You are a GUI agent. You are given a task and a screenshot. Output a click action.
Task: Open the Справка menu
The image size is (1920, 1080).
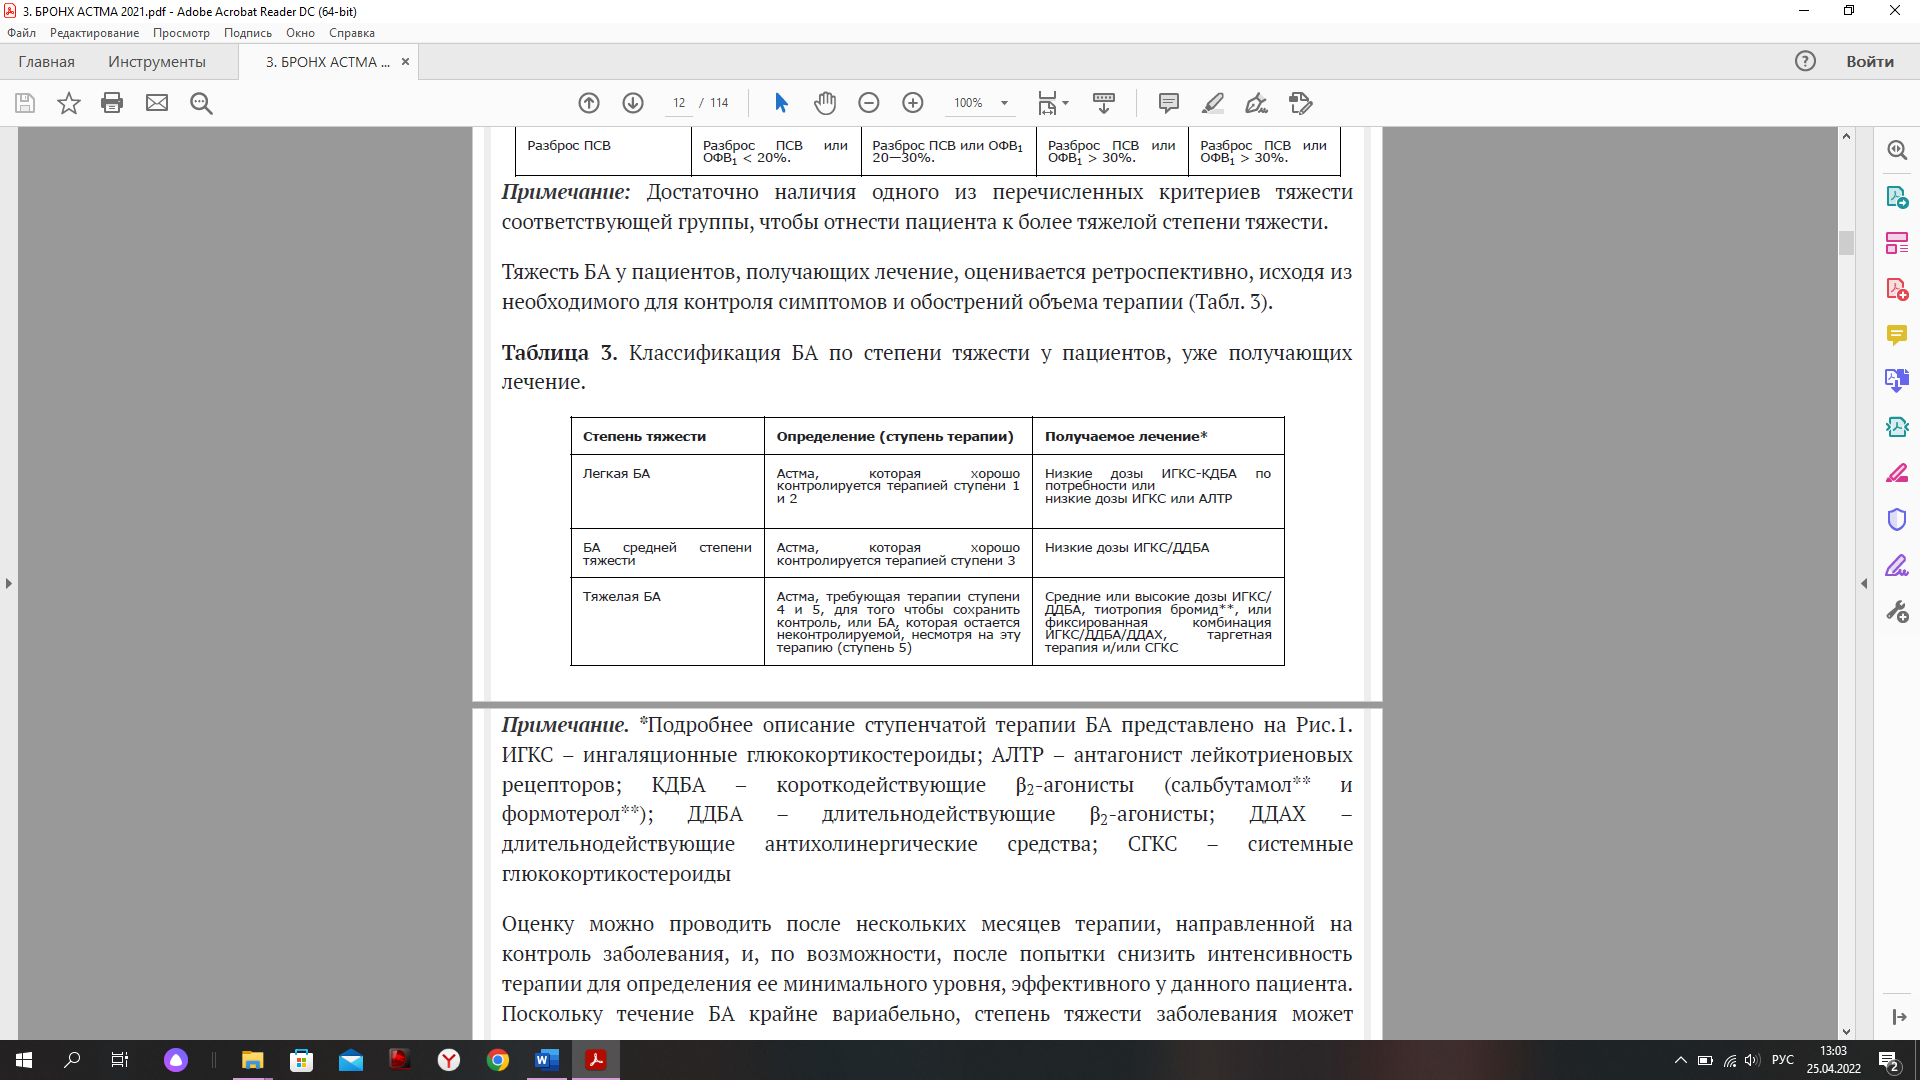coord(352,33)
